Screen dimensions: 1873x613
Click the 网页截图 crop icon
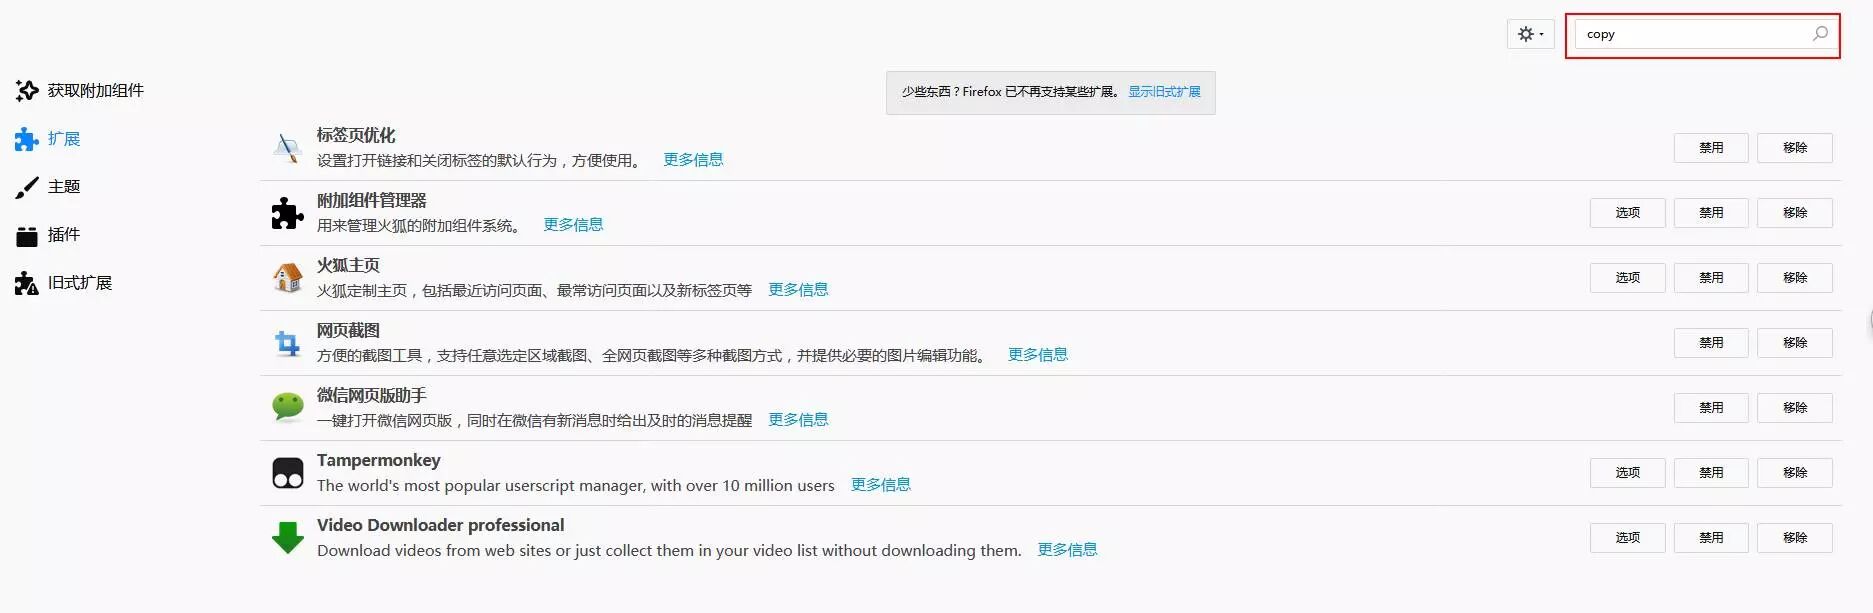pyautogui.click(x=288, y=343)
